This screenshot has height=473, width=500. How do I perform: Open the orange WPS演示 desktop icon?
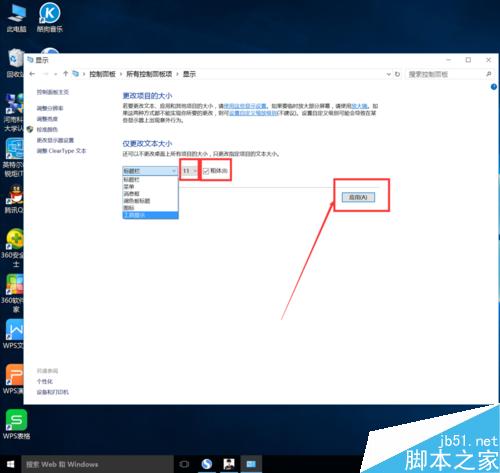coord(13,379)
